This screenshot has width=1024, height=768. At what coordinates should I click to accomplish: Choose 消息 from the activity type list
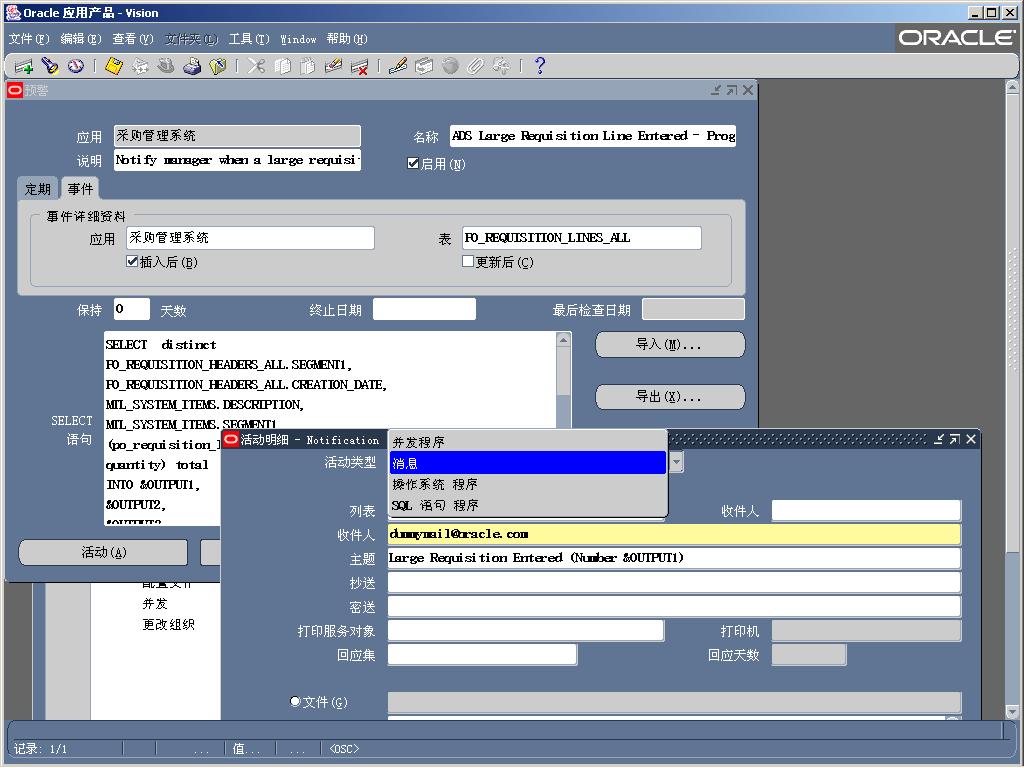(x=528, y=463)
